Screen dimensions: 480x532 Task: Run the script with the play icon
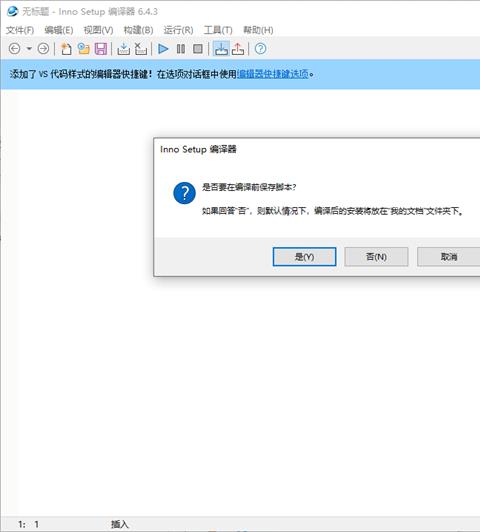point(163,49)
